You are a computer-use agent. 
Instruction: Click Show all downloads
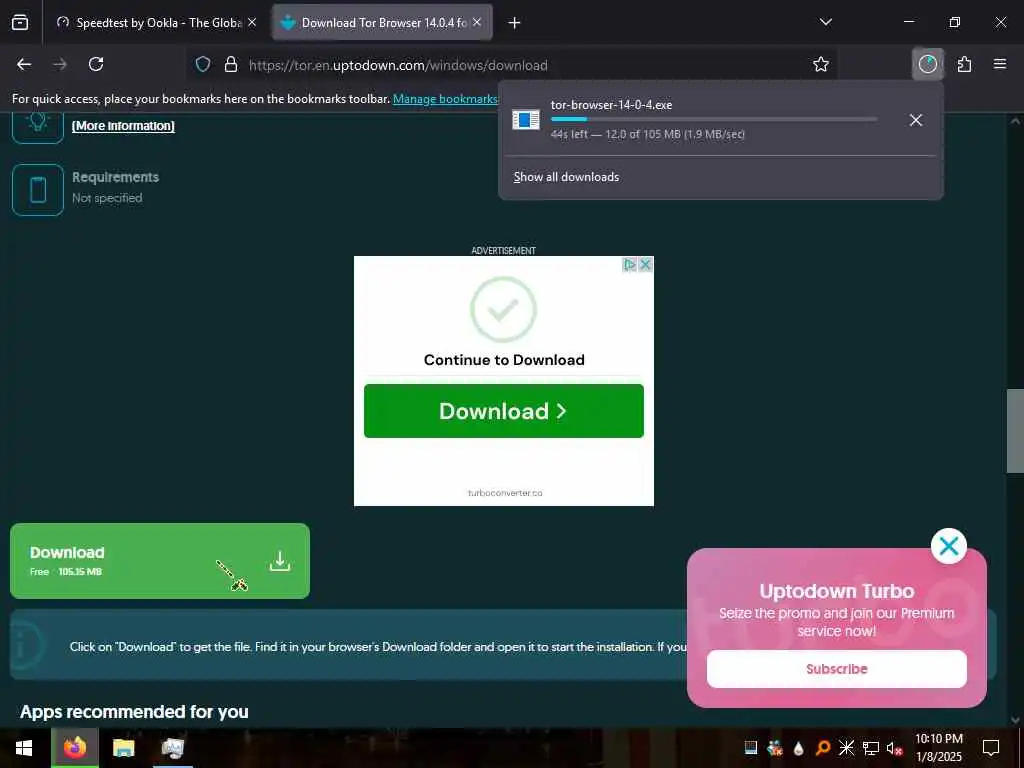[566, 177]
